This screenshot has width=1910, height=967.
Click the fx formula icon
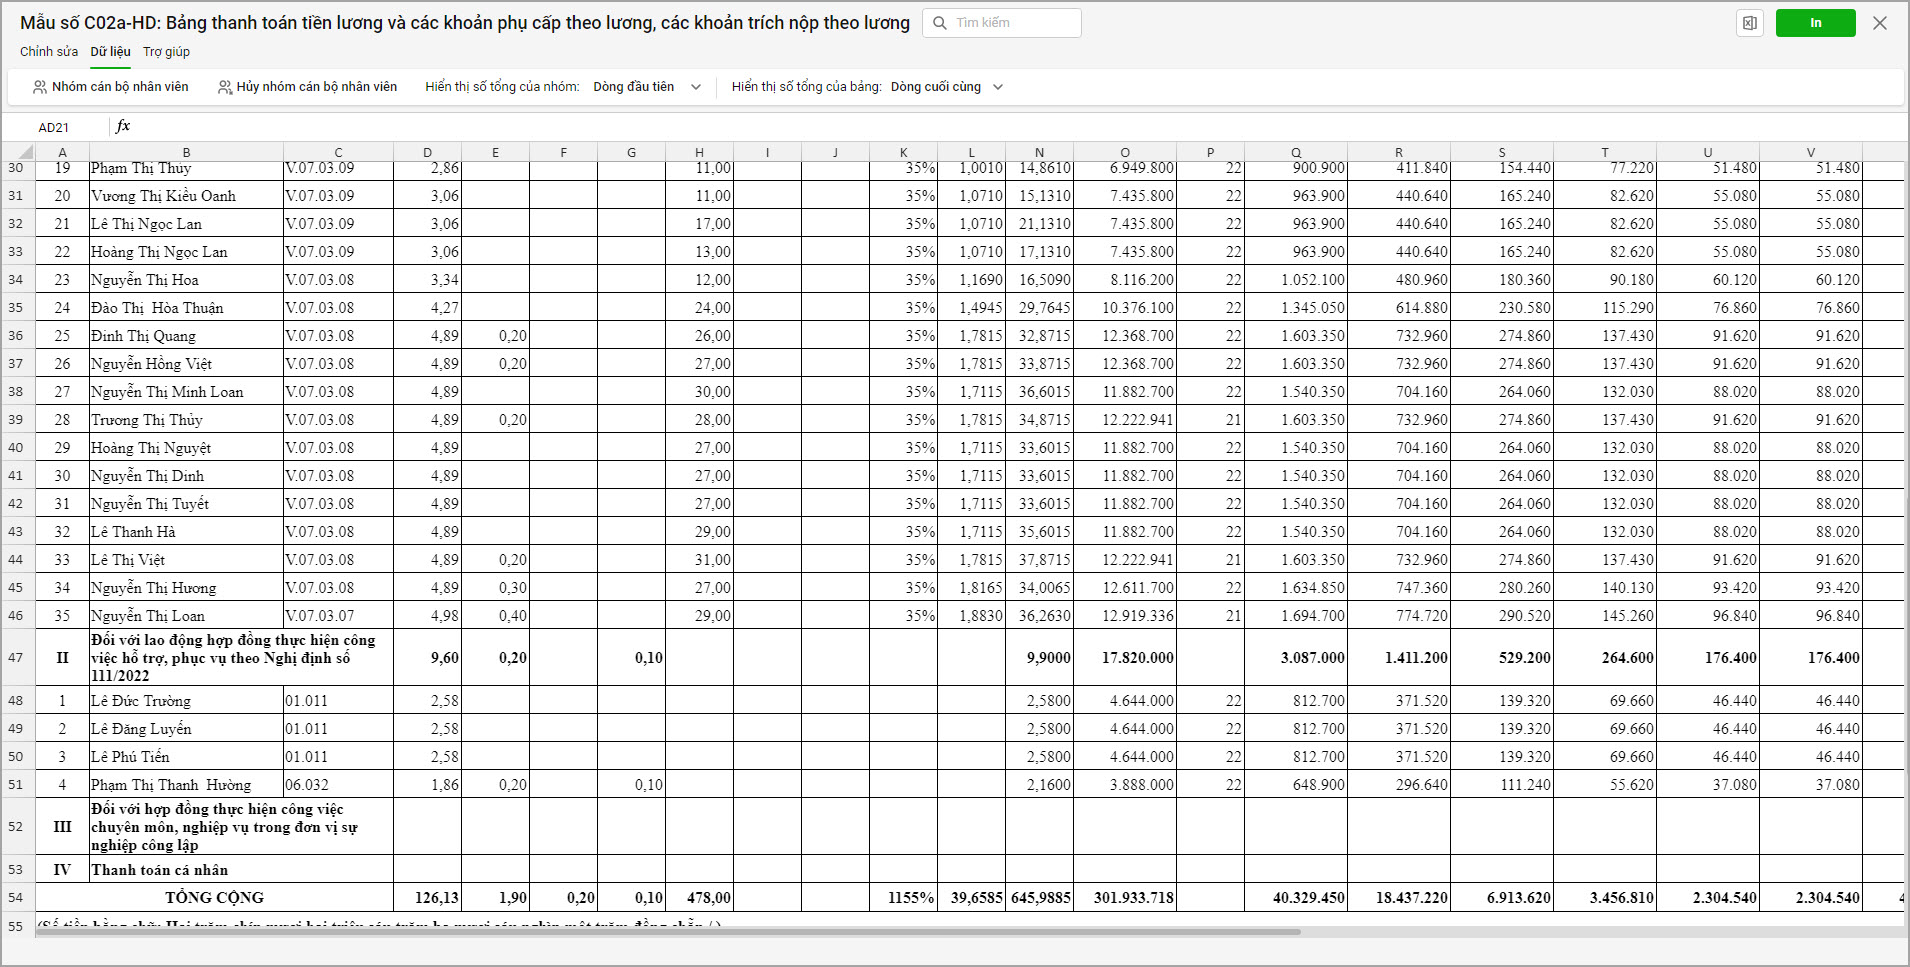(123, 126)
